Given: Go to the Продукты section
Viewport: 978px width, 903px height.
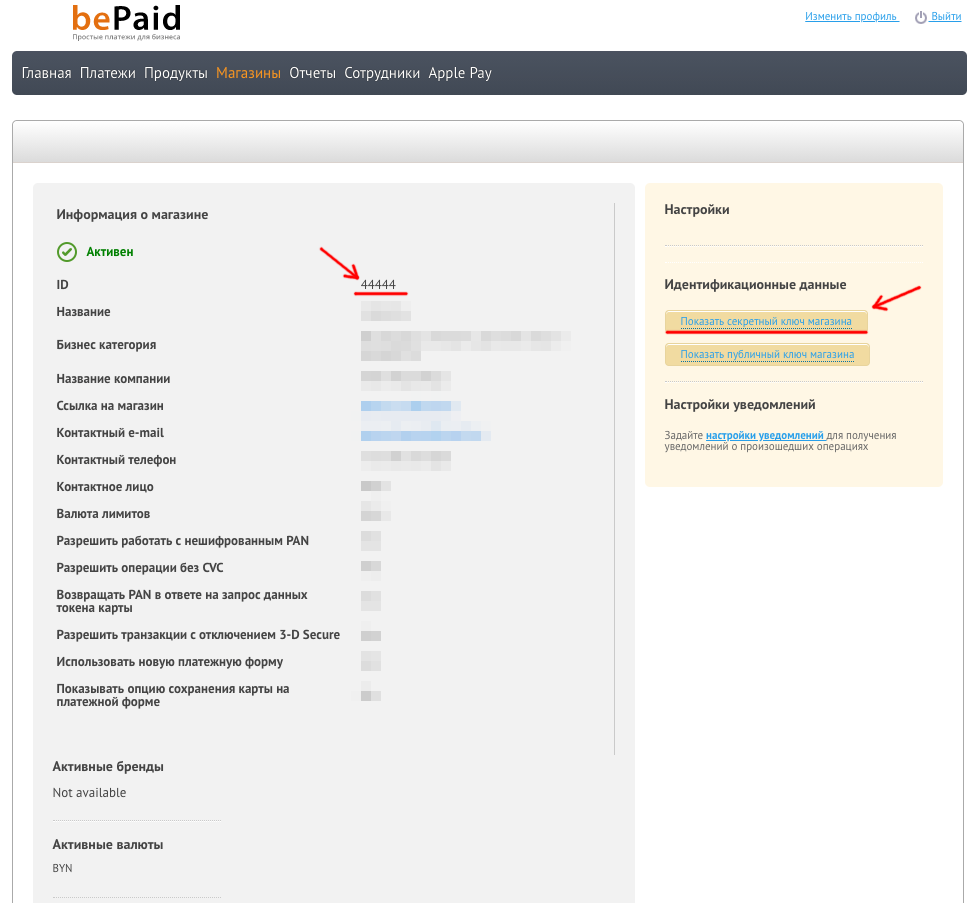Looking at the screenshot, I should (176, 73).
